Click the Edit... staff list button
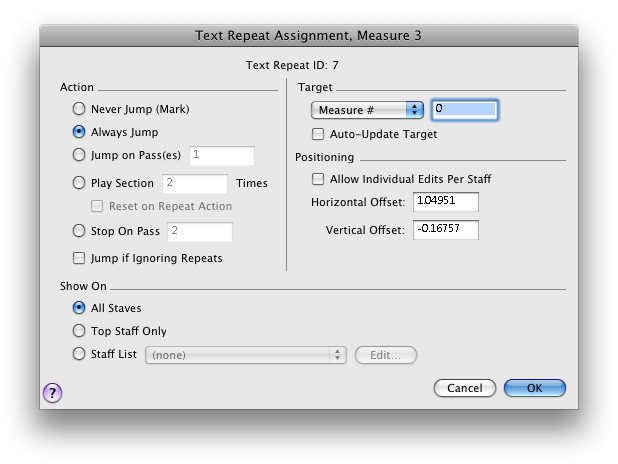 [x=386, y=355]
